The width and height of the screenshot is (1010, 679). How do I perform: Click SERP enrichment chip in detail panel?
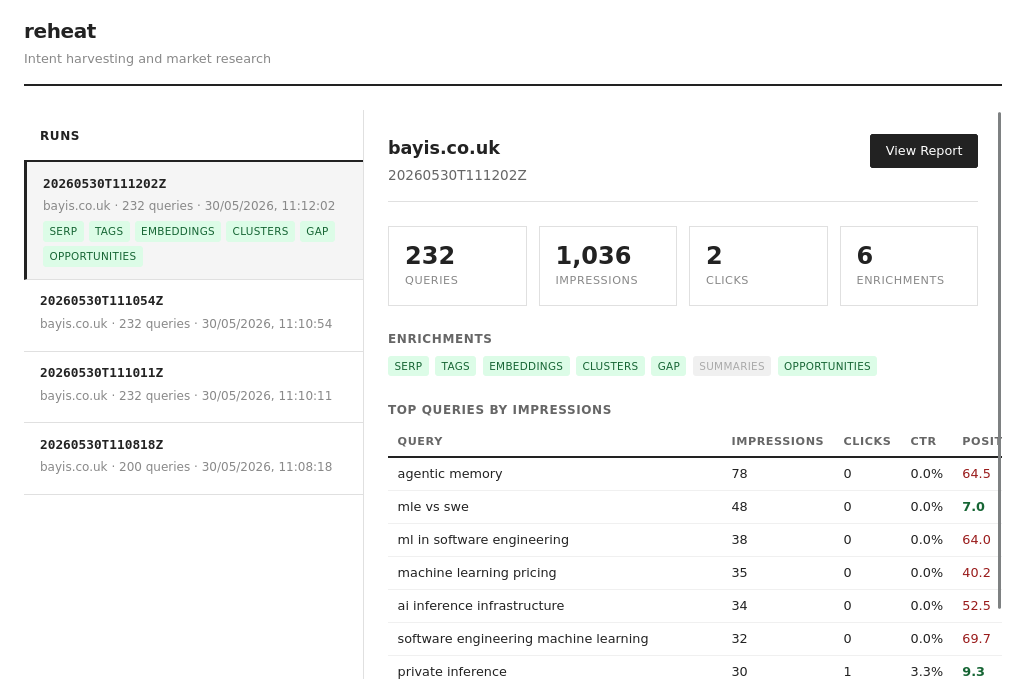tap(408, 366)
